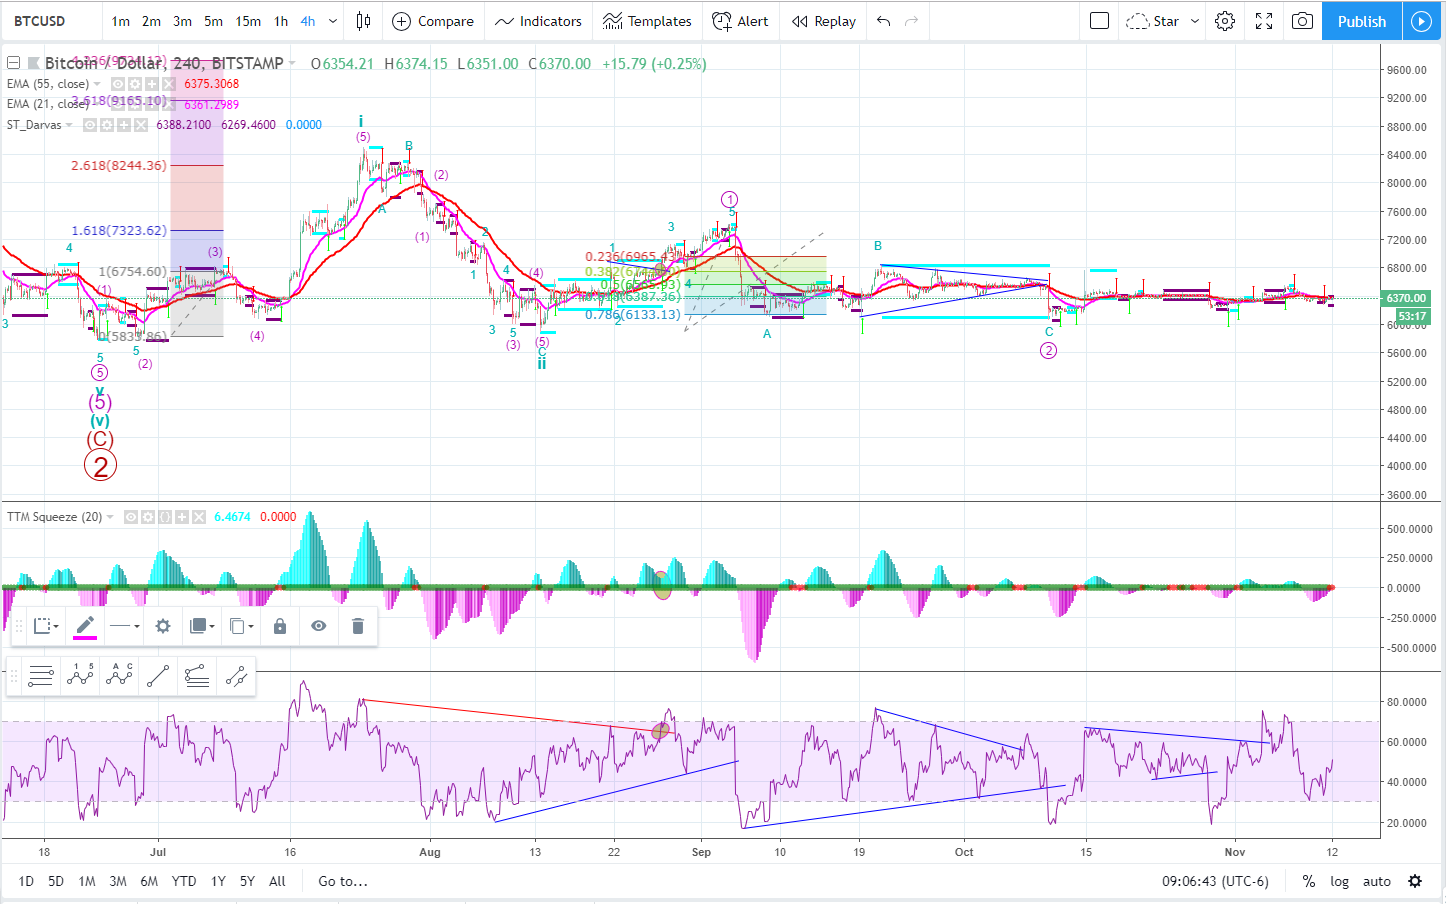
Task: Open TTM Squeeze settings gear
Action: 147,517
